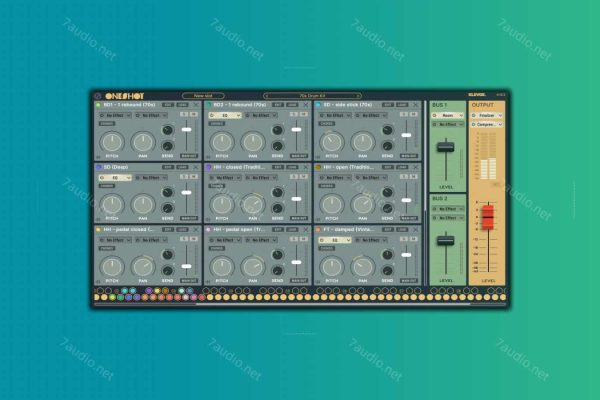The width and height of the screenshot is (600, 400).
Task: Mute the SD side stick slot
Action: point(413,114)
